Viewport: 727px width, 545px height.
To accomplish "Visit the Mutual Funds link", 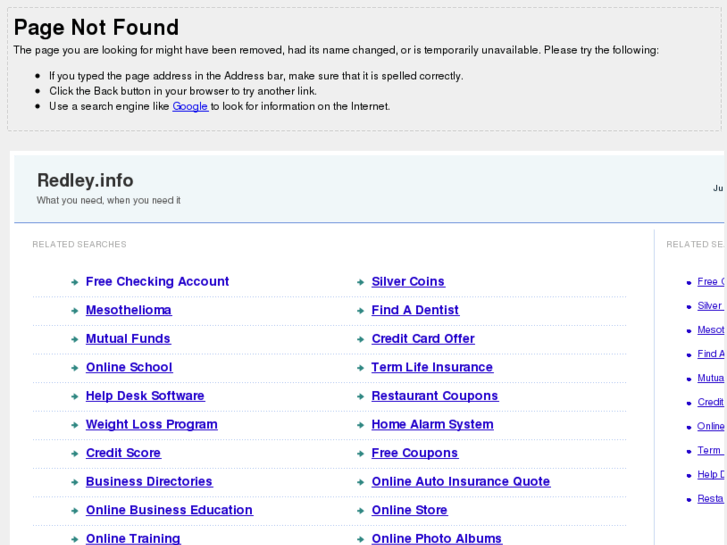I will (x=128, y=339).
